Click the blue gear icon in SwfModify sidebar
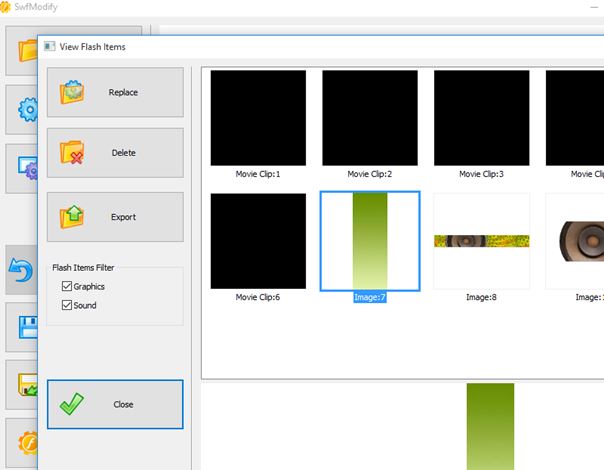 (28, 110)
